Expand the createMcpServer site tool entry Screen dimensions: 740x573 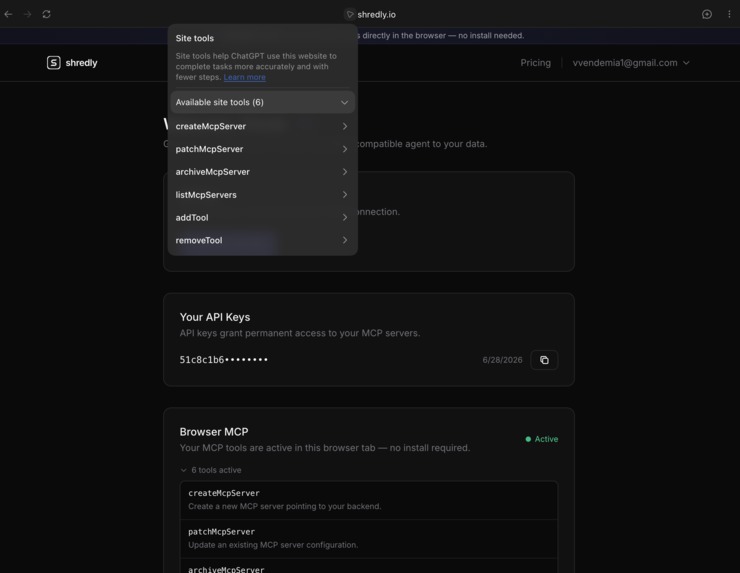point(262,126)
